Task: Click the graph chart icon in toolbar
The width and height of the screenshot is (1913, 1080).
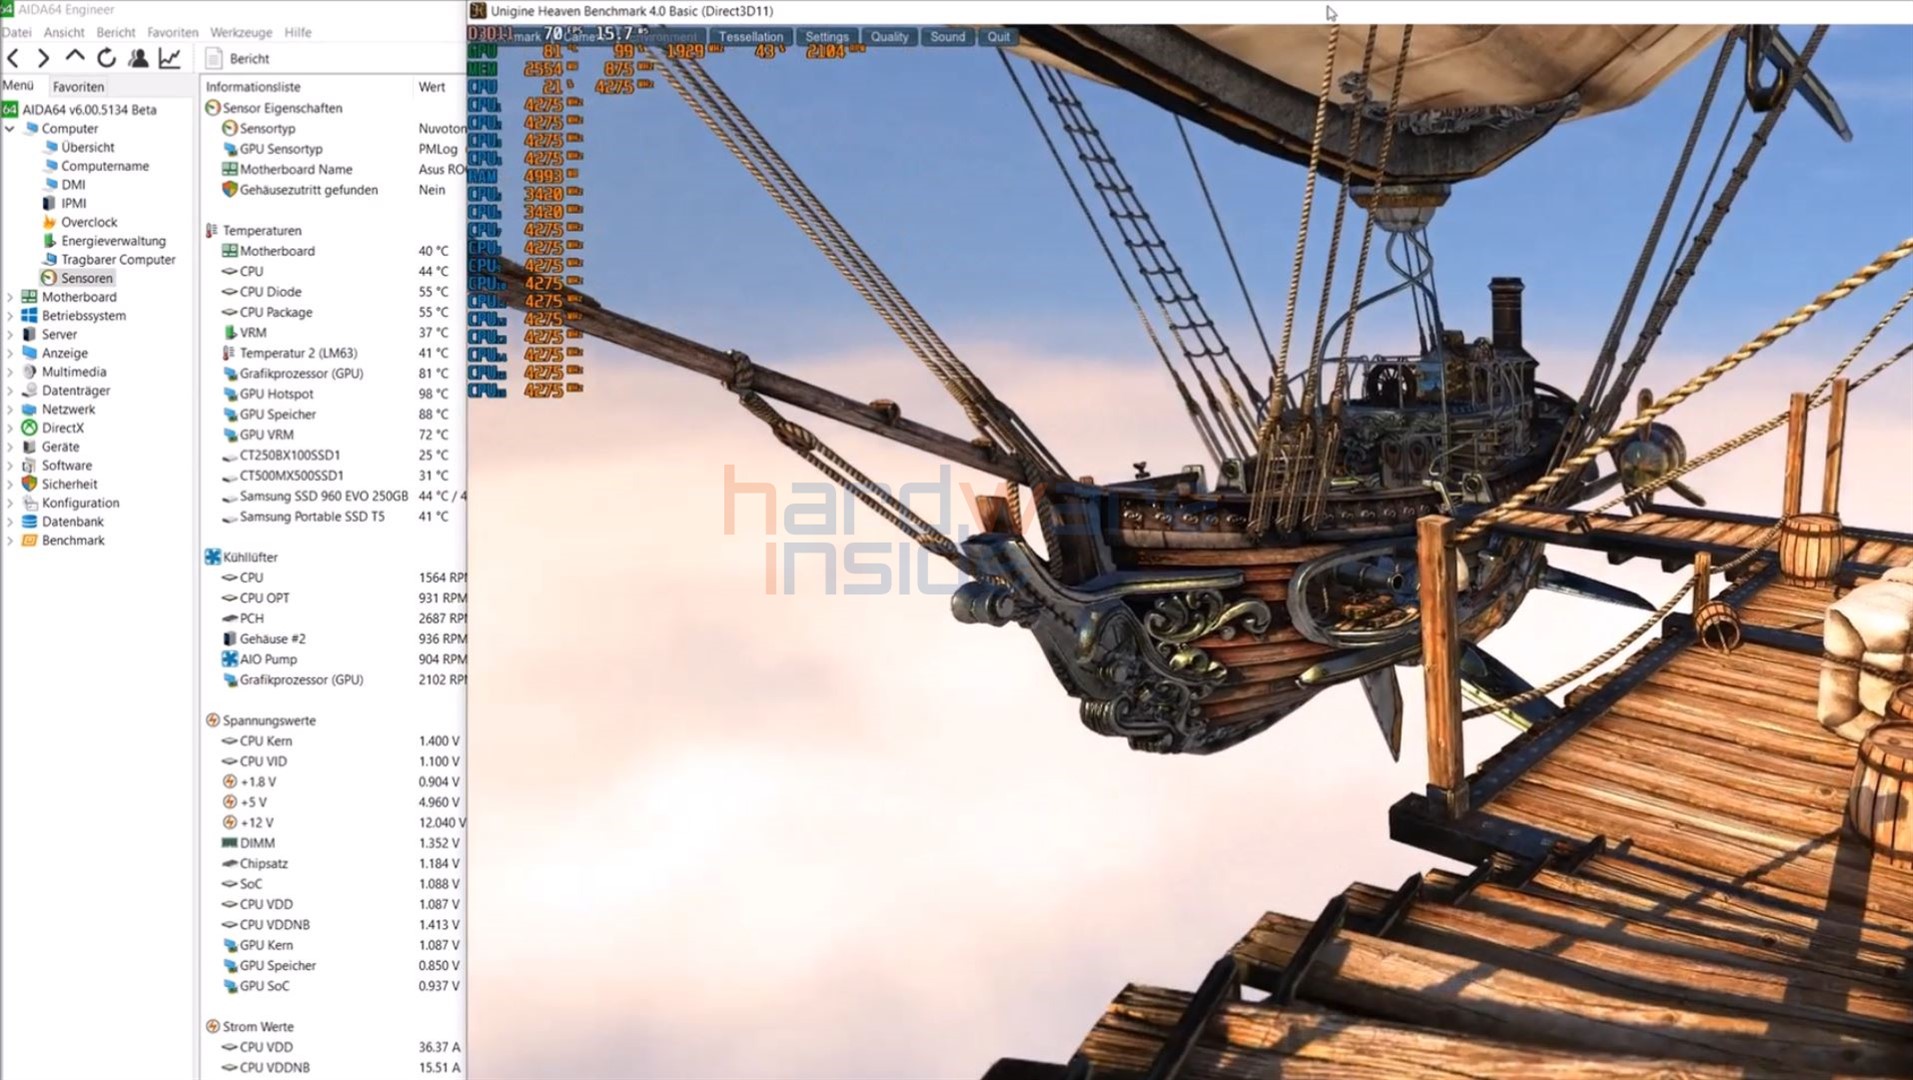Action: (x=170, y=59)
